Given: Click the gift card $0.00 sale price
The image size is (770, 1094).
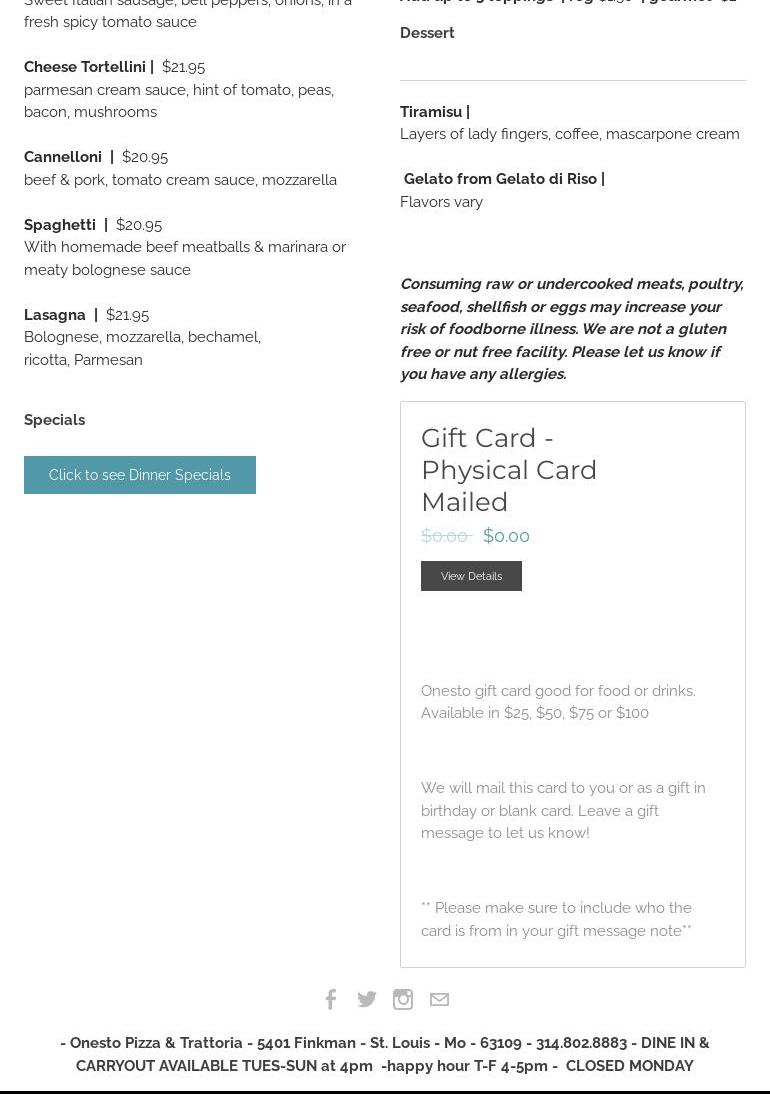Looking at the screenshot, I should [506, 536].
